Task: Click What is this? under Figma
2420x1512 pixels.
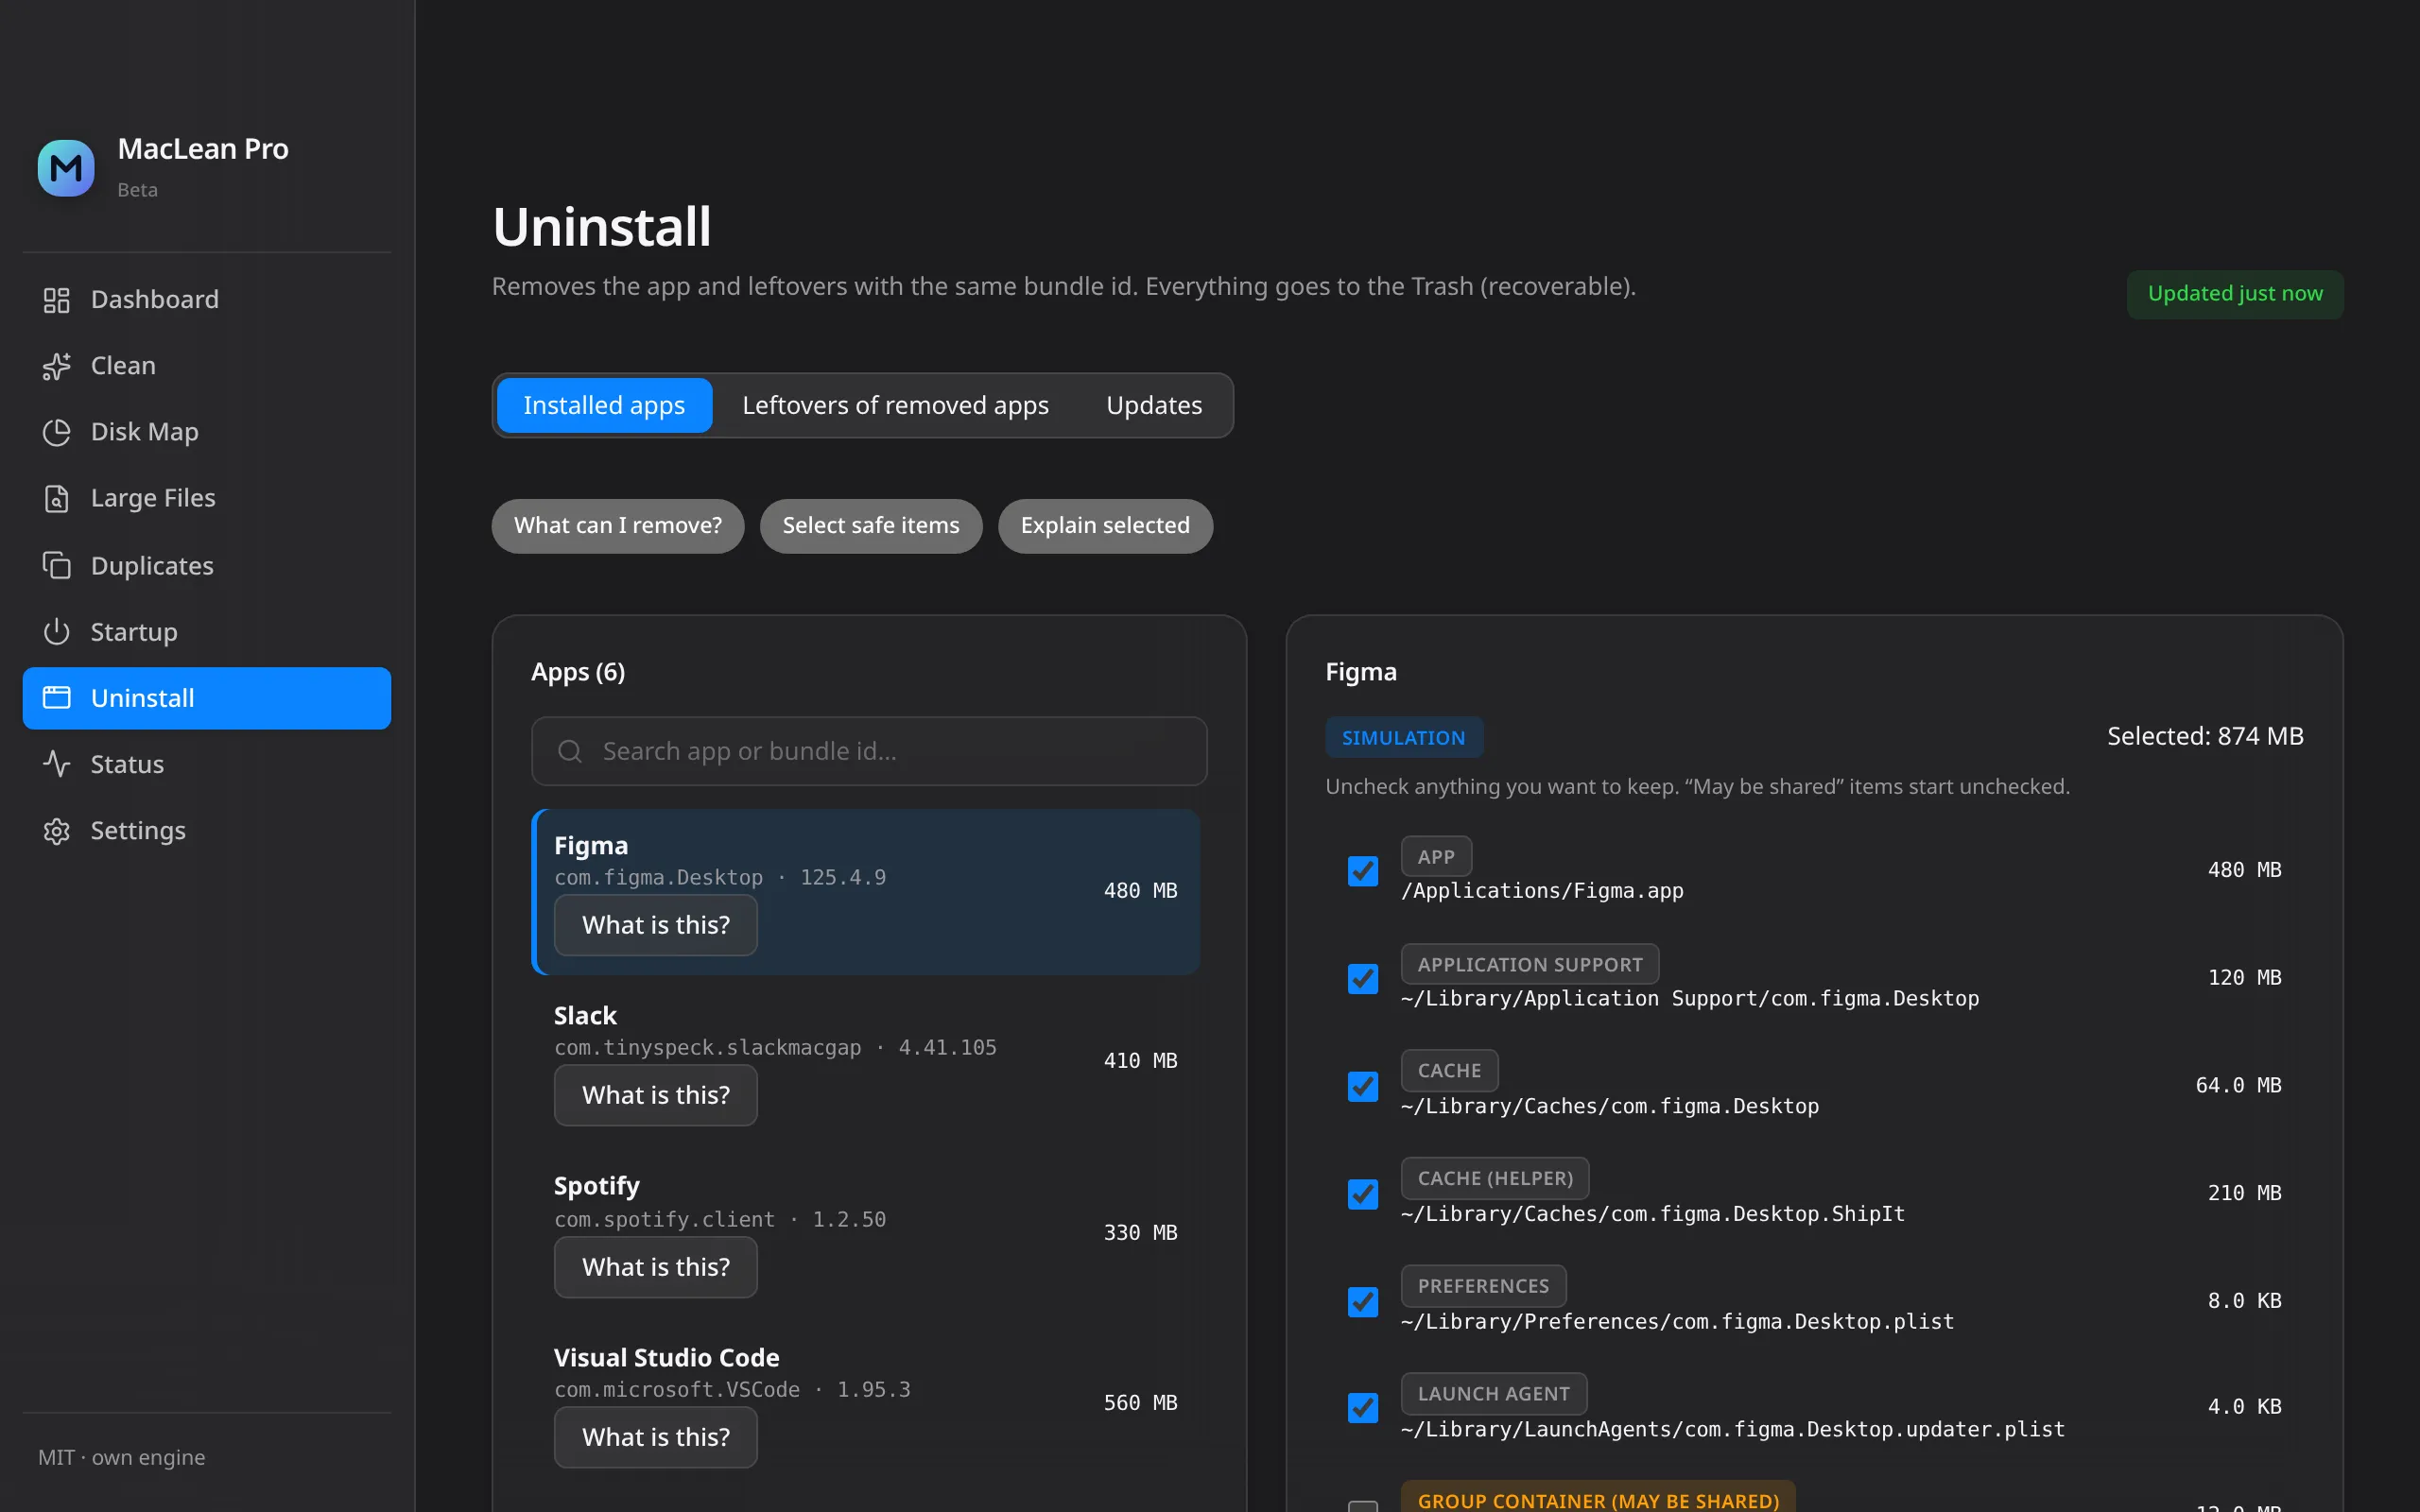Action: pyautogui.click(x=656, y=925)
